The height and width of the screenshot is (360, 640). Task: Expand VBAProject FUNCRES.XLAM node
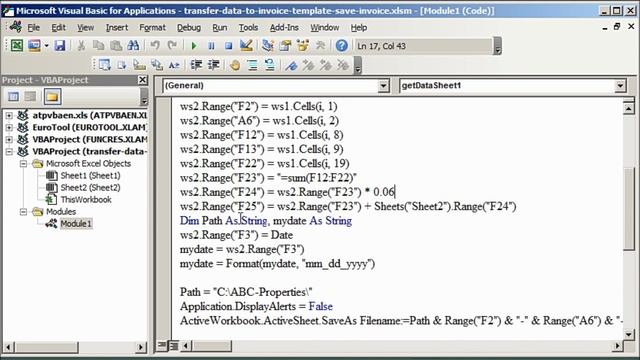pos(9,140)
